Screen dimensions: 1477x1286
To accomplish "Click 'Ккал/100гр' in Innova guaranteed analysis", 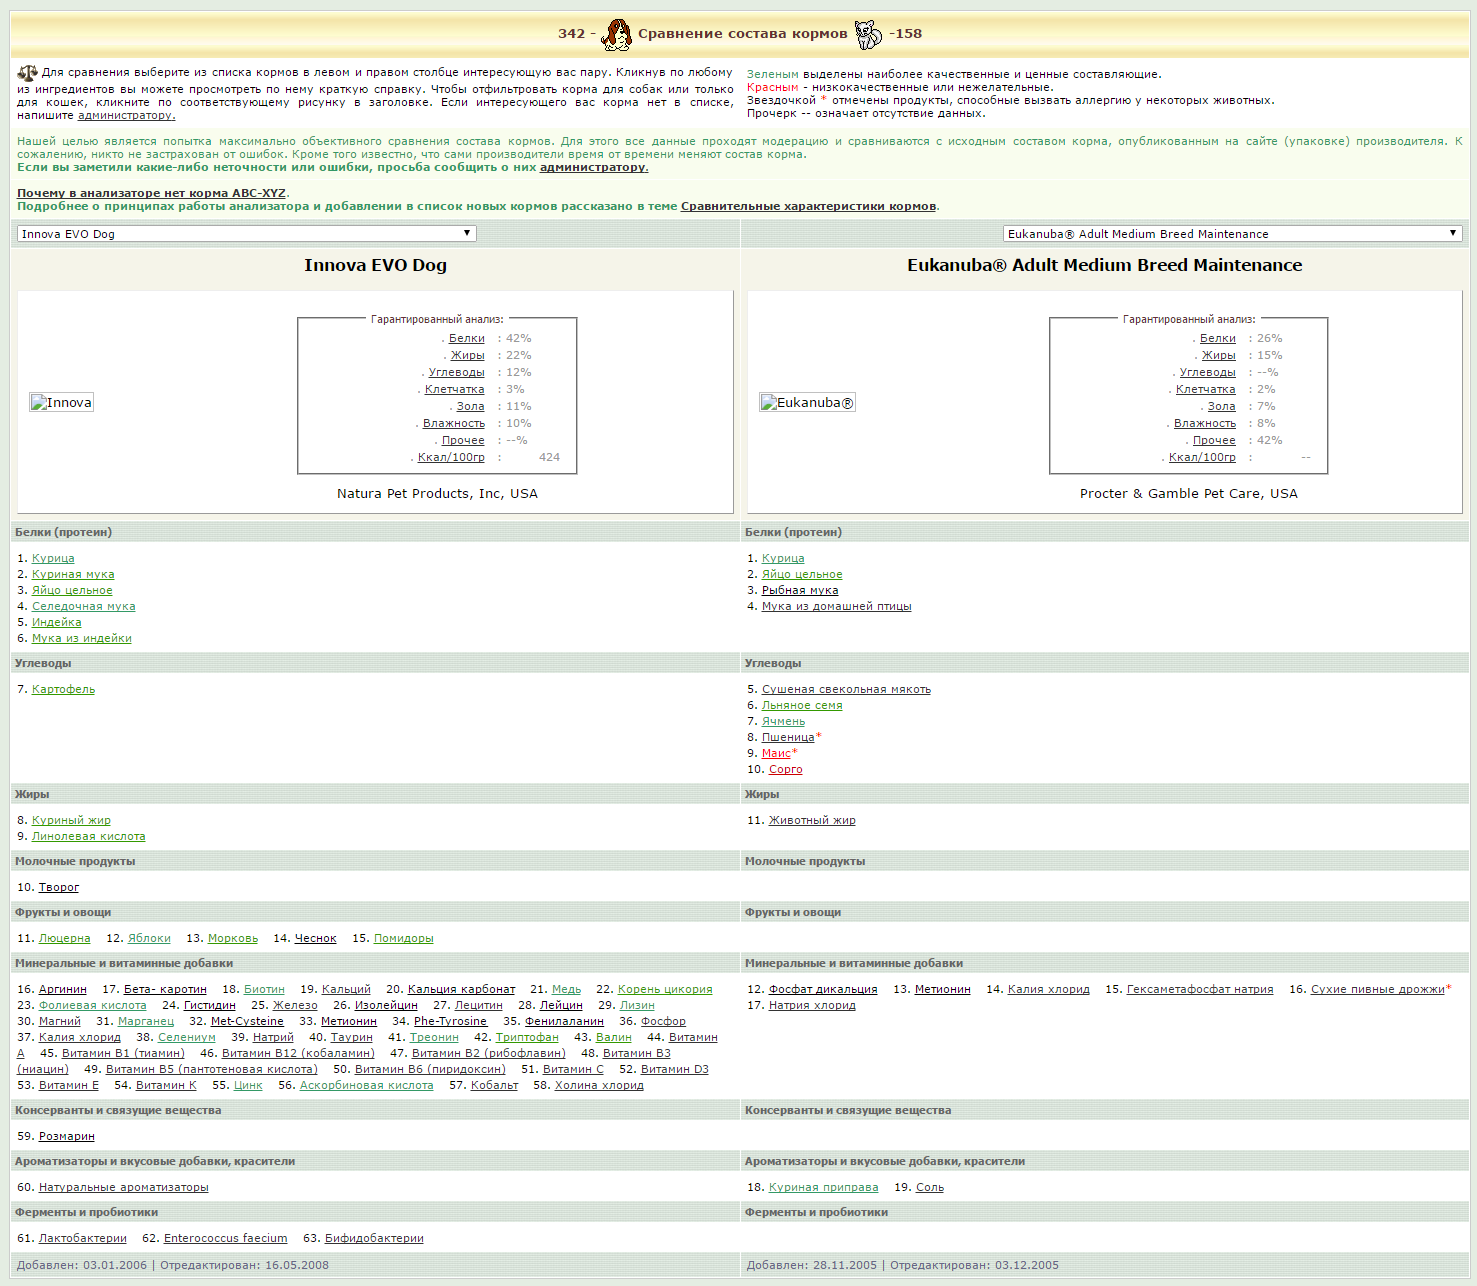I will (451, 458).
